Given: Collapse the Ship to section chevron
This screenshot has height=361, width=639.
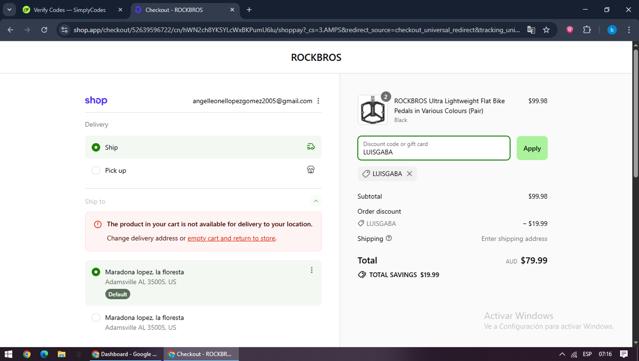Looking at the screenshot, I should (316, 201).
